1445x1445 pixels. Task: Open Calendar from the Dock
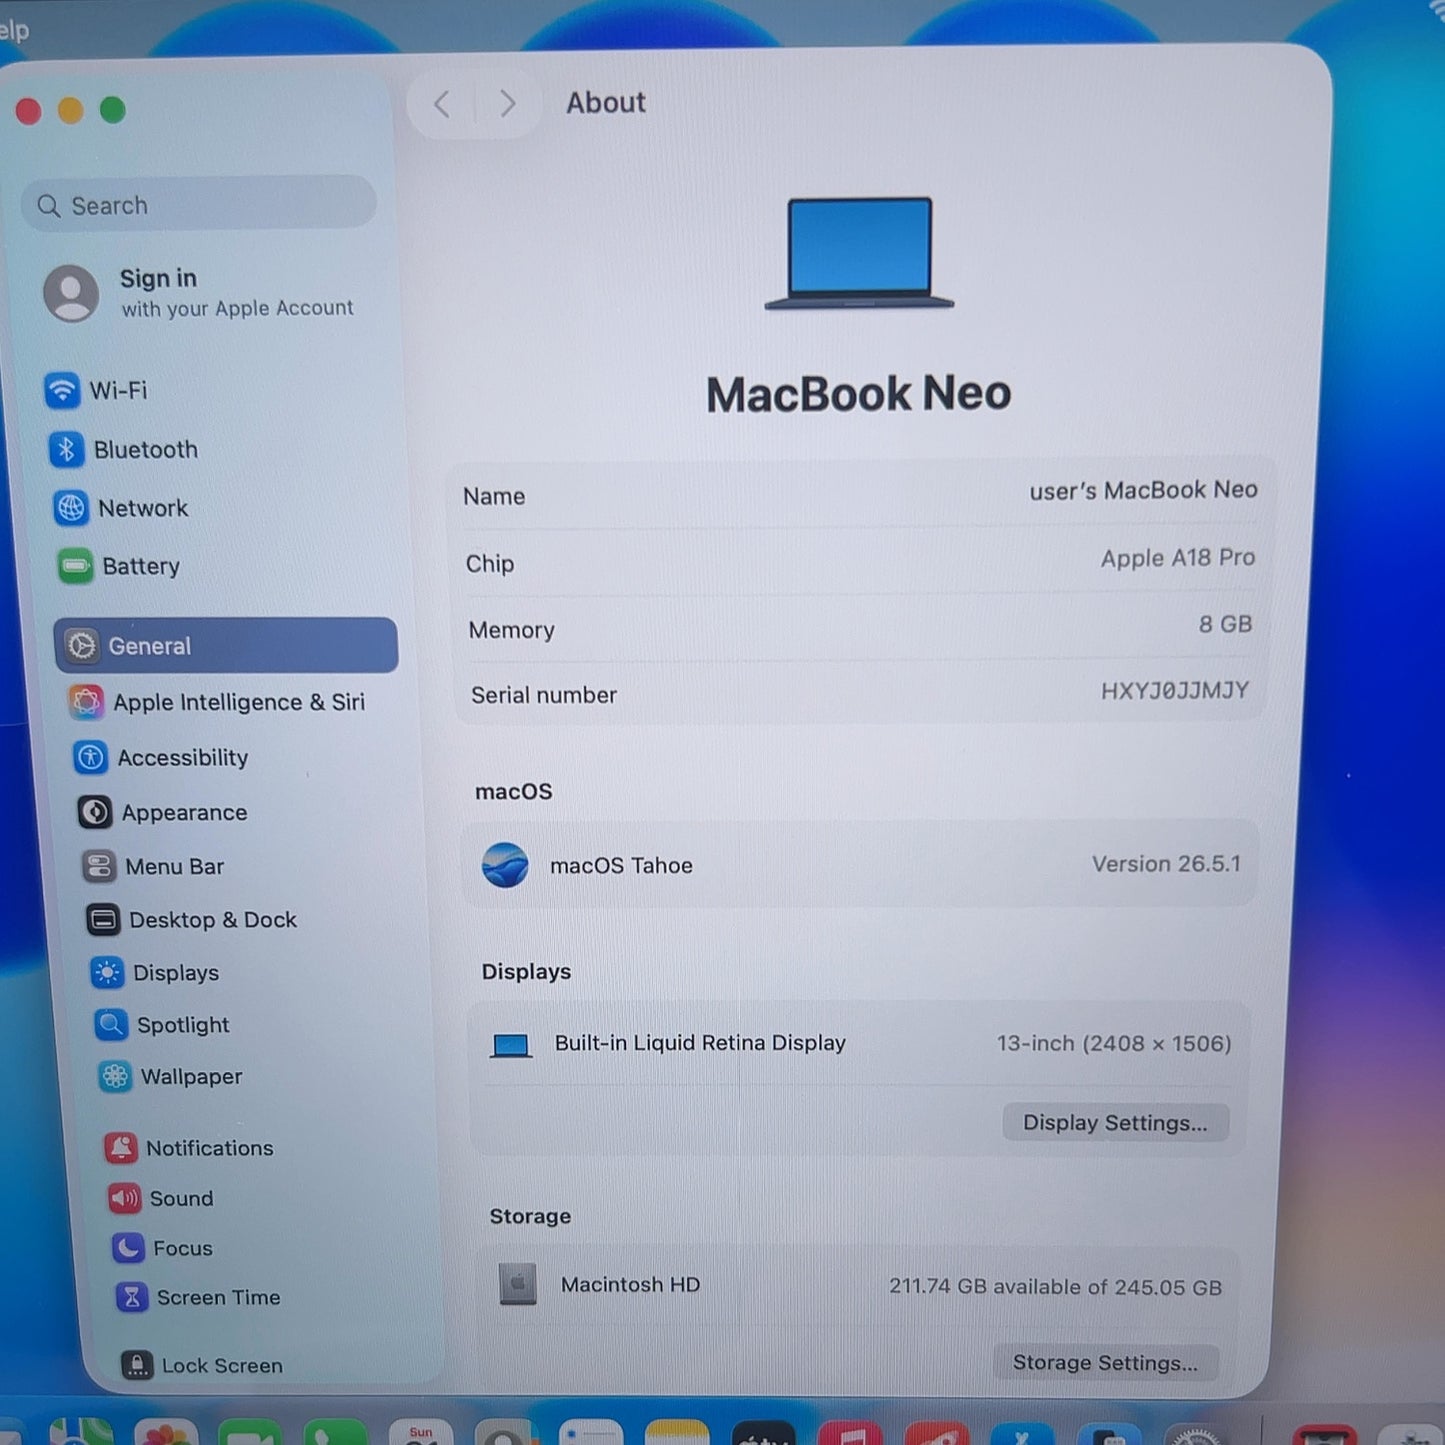[421, 1432]
